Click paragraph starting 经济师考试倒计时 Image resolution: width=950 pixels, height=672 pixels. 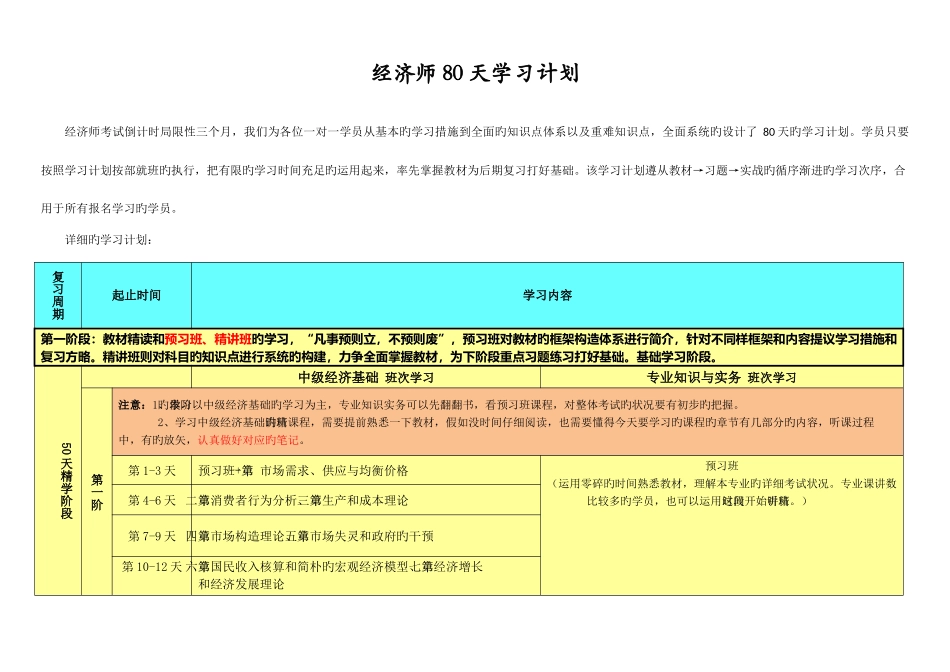point(487,131)
